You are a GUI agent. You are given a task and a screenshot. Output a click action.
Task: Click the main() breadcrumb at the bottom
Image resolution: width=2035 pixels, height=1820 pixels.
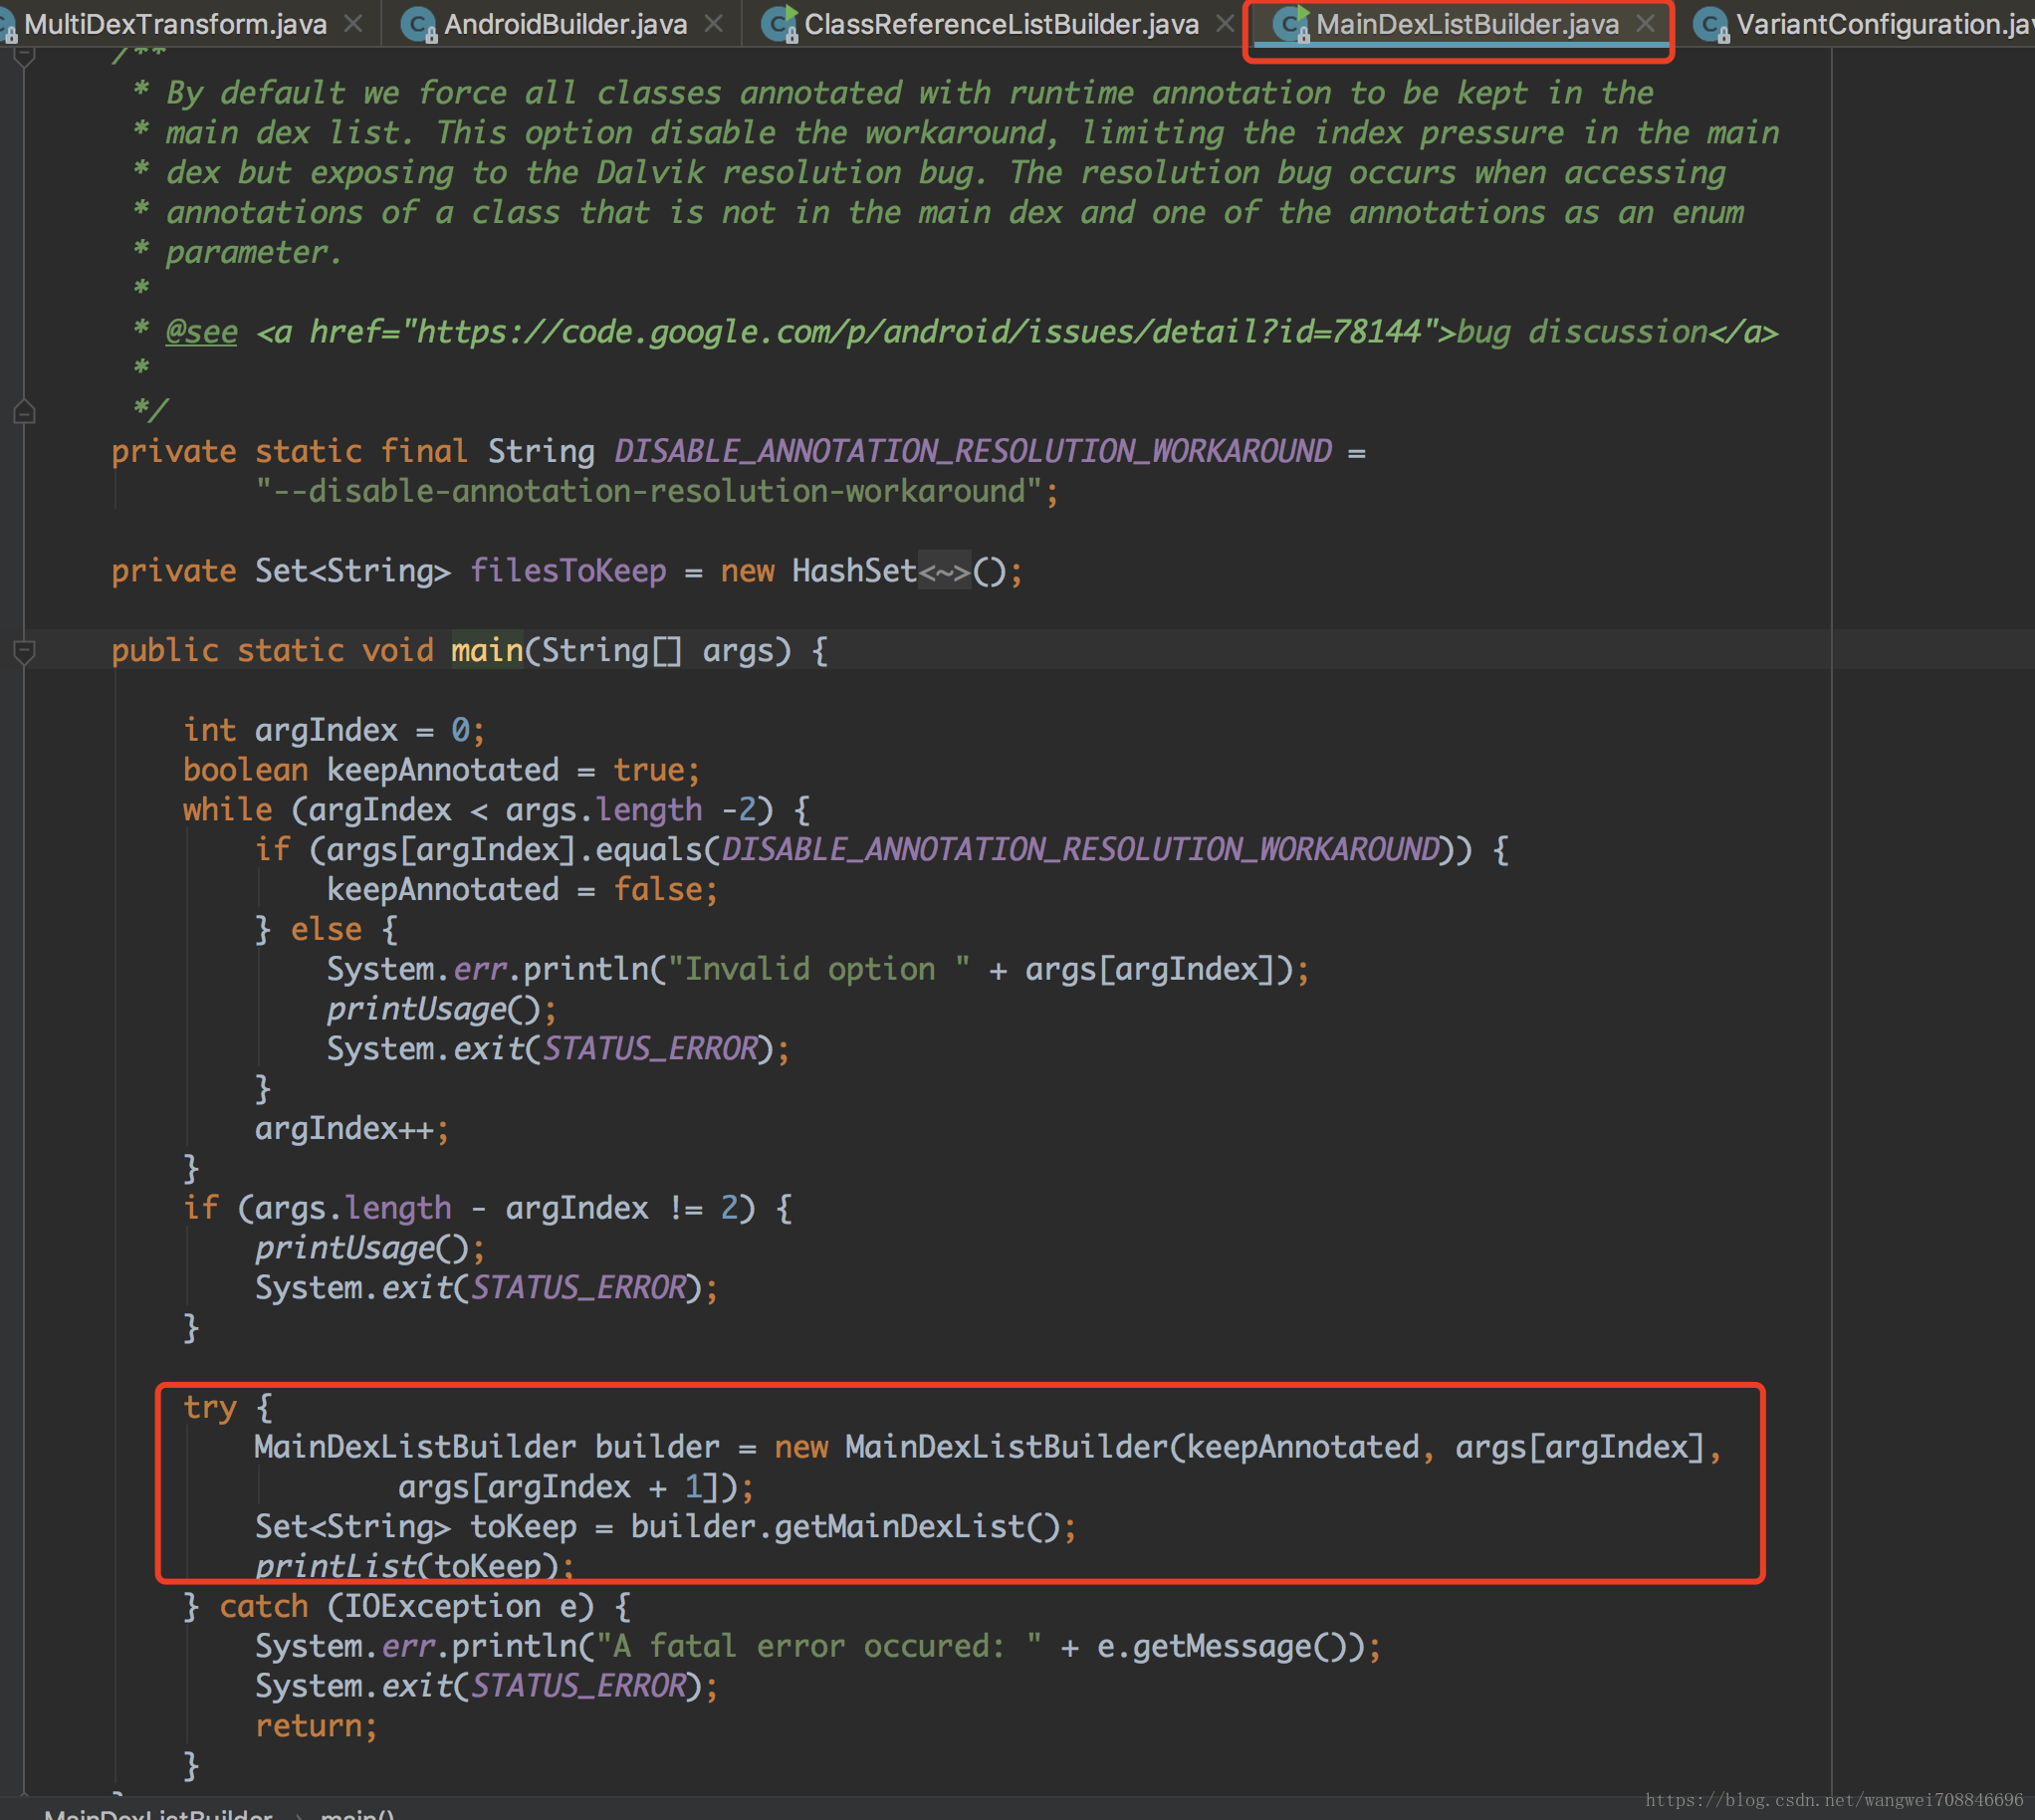click(358, 1812)
